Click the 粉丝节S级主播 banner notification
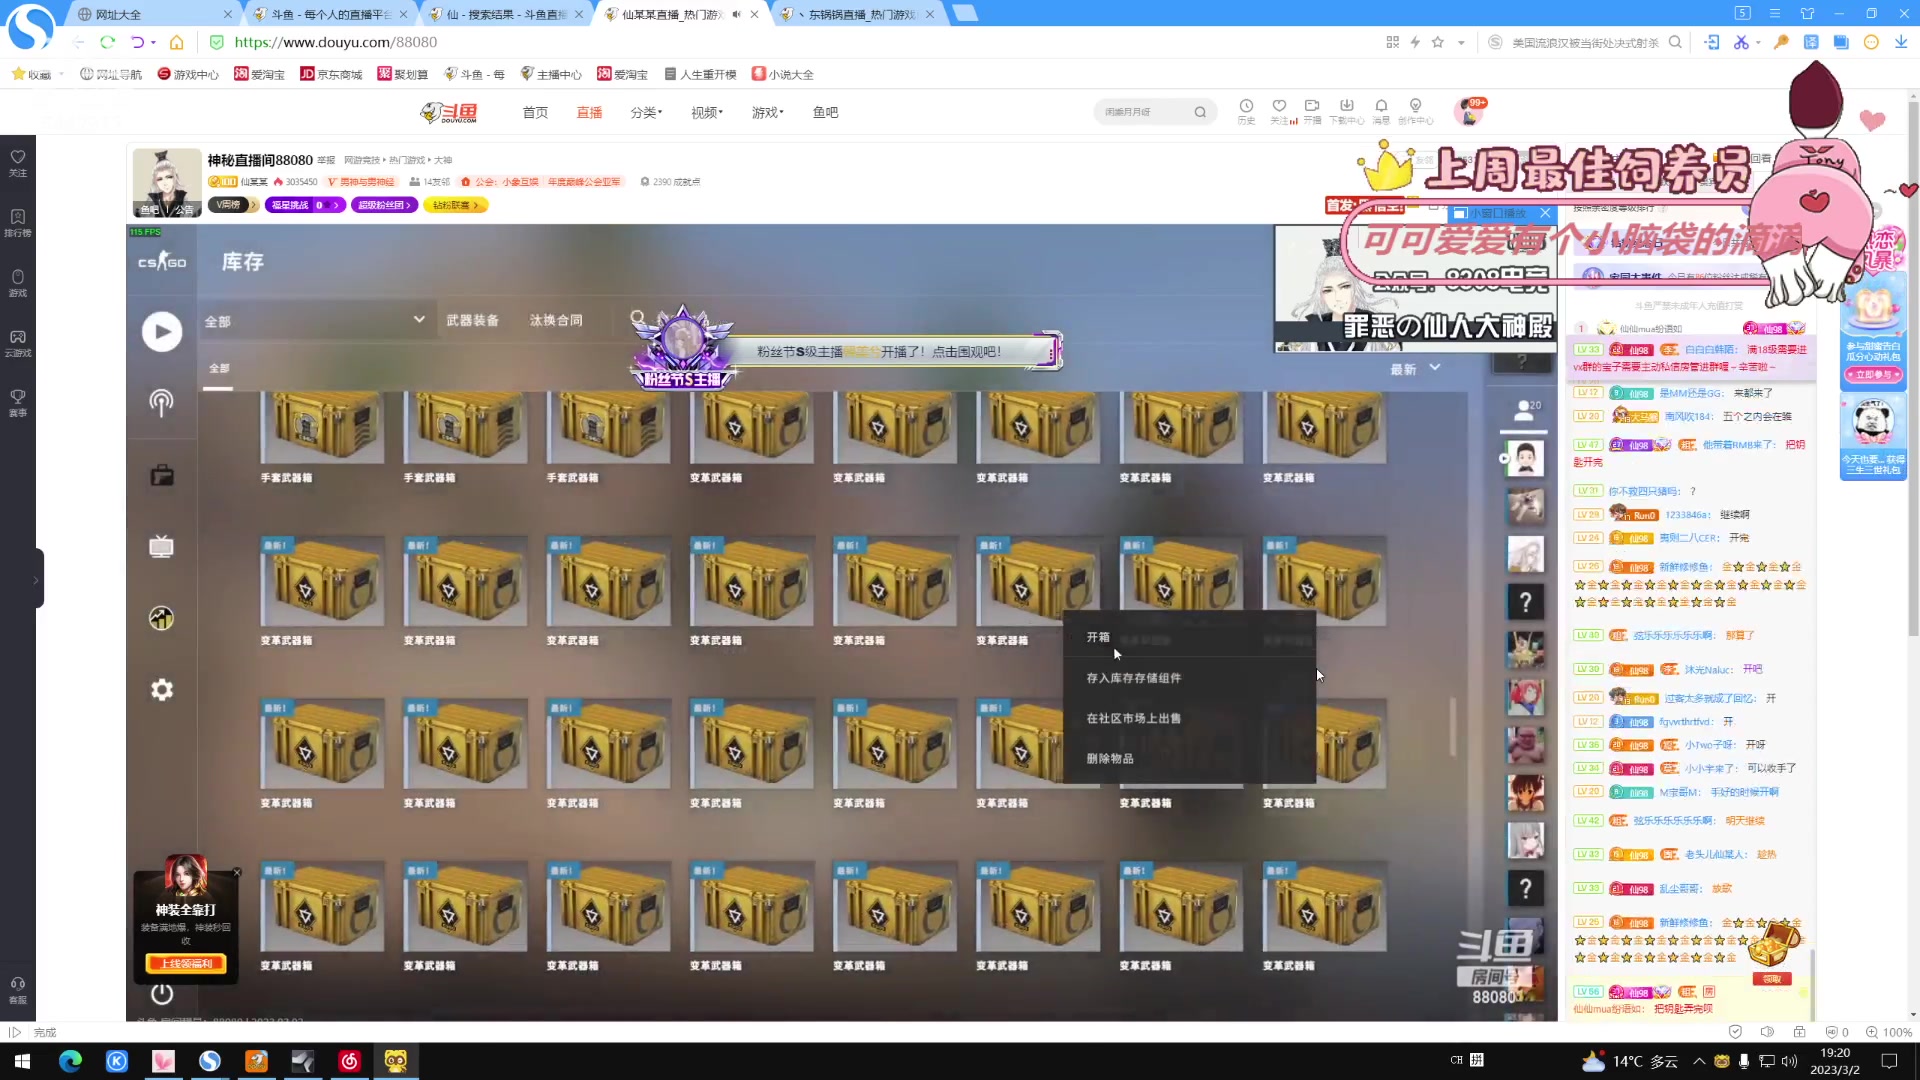1920x1080 pixels. (848, 352)
